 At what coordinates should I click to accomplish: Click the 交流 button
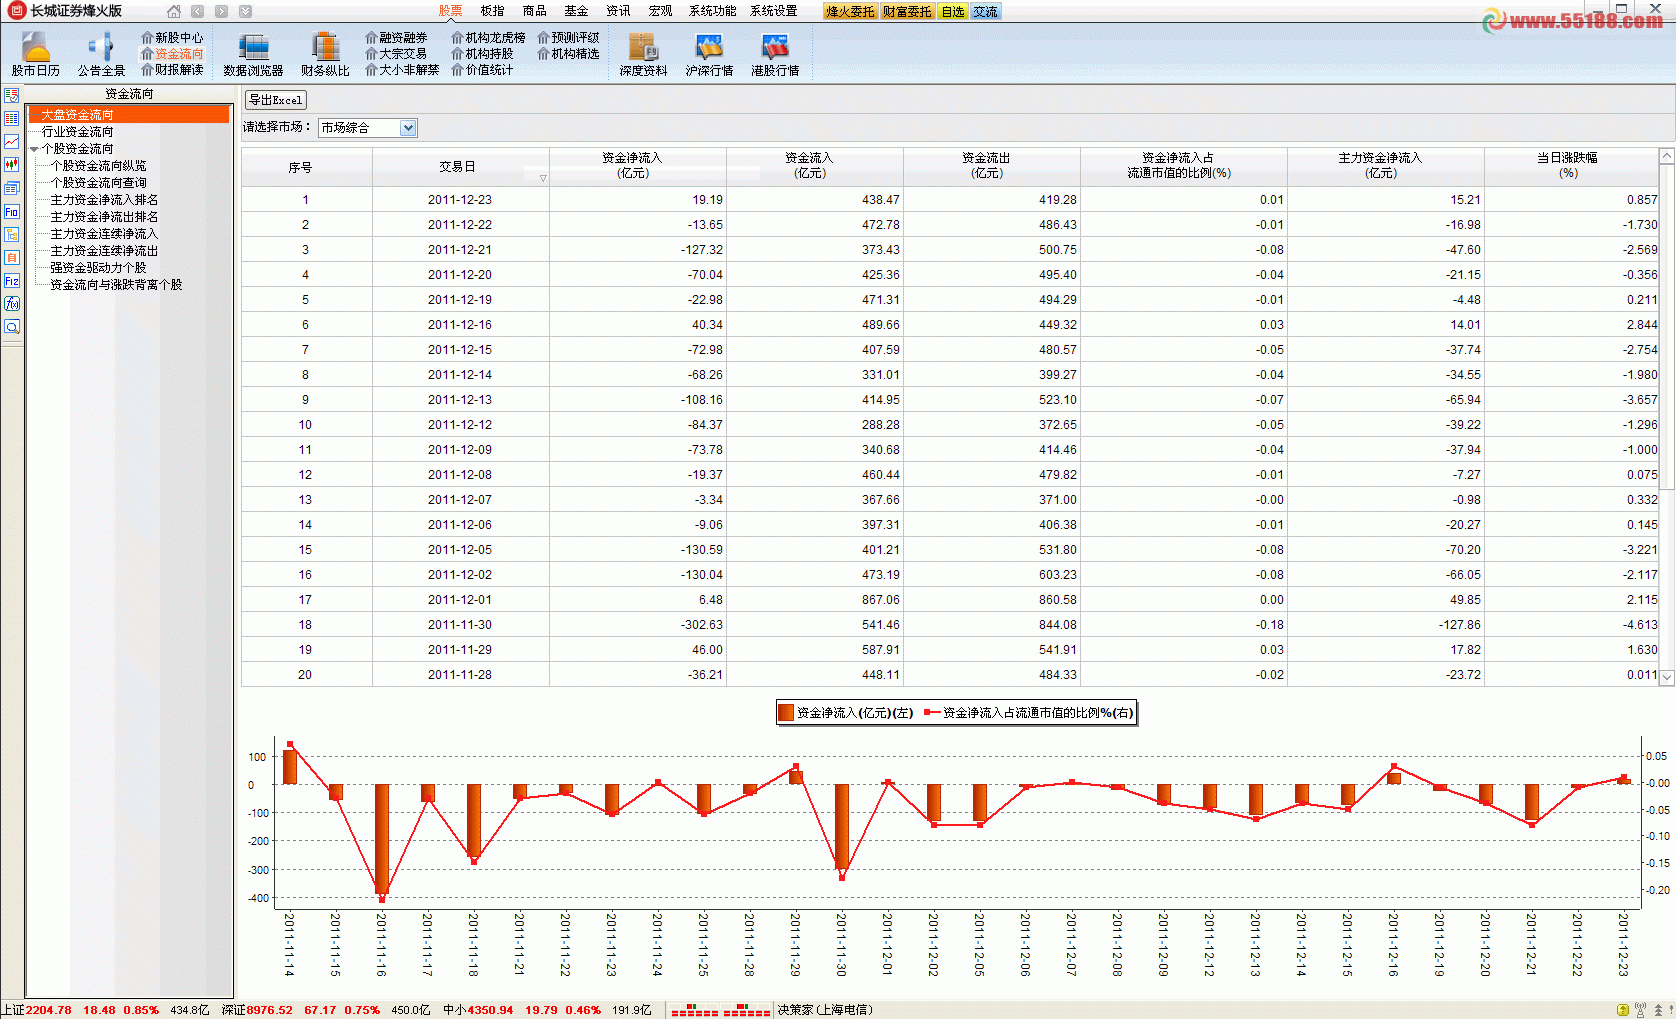986,12
